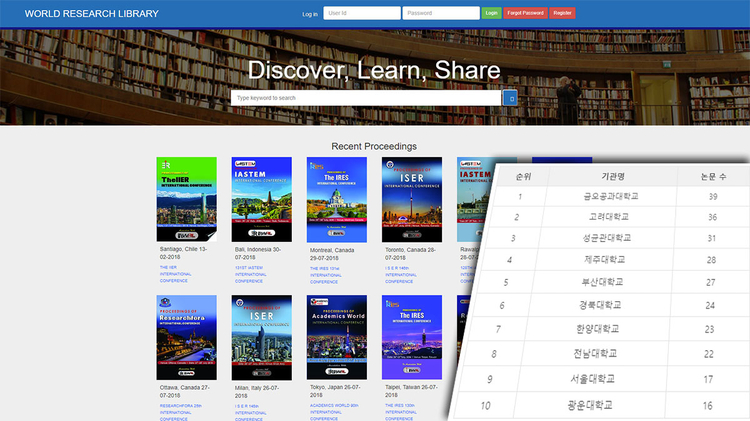750x421 pixels.
Task: Click the 131st IASTEM conference link
Action: (250, 275)
